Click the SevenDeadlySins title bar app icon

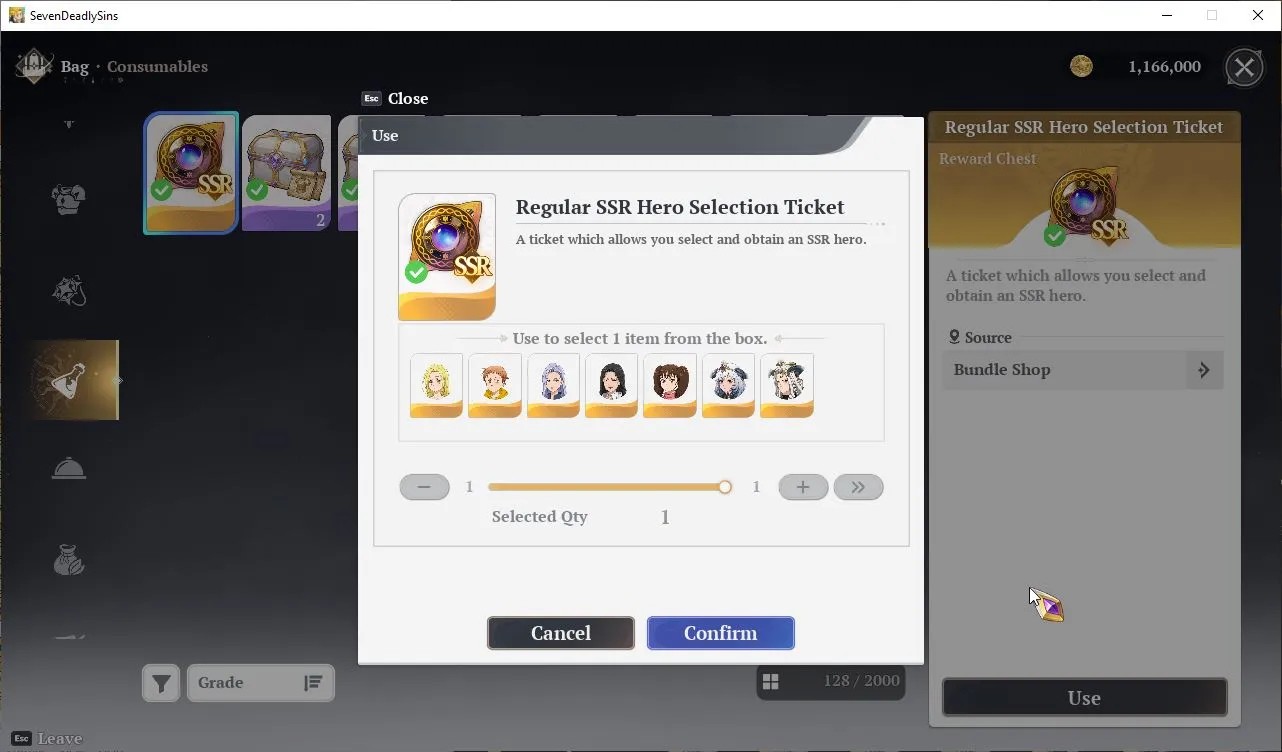pyautogui.click(x=16, y=15)
